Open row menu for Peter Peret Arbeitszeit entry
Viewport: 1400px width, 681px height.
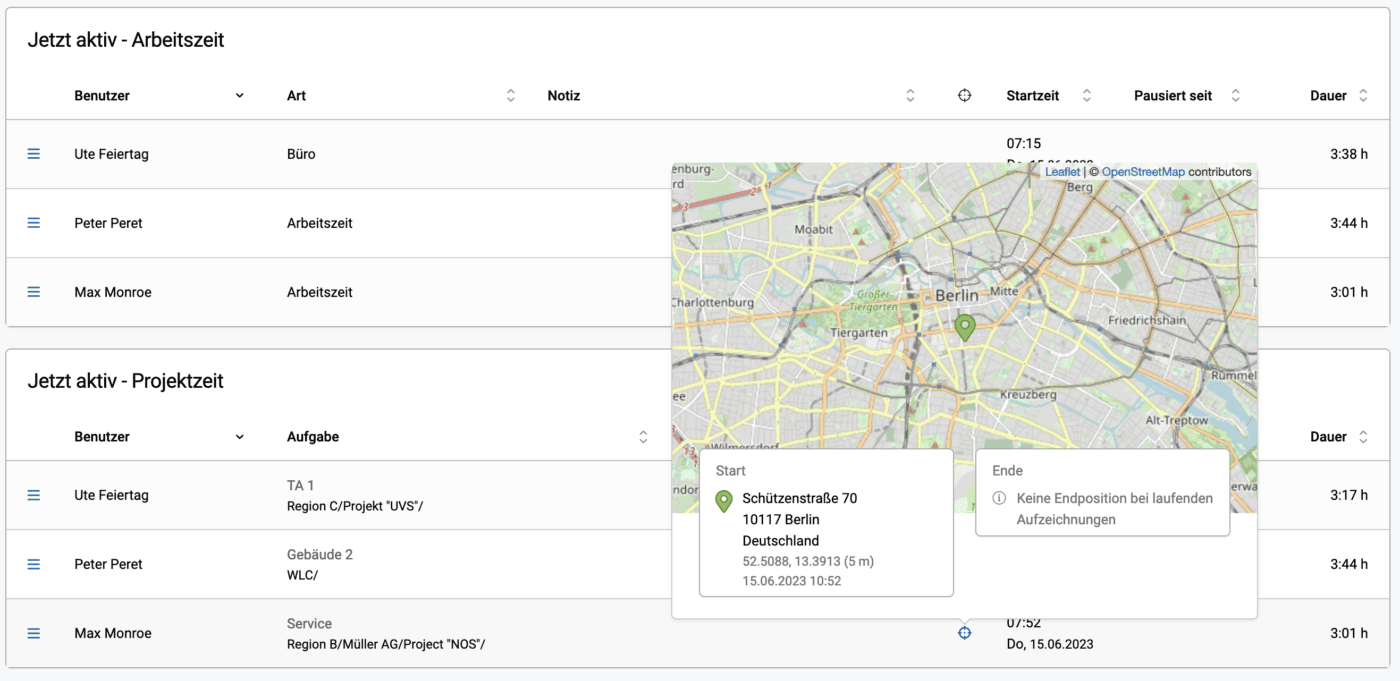point(33,223)
